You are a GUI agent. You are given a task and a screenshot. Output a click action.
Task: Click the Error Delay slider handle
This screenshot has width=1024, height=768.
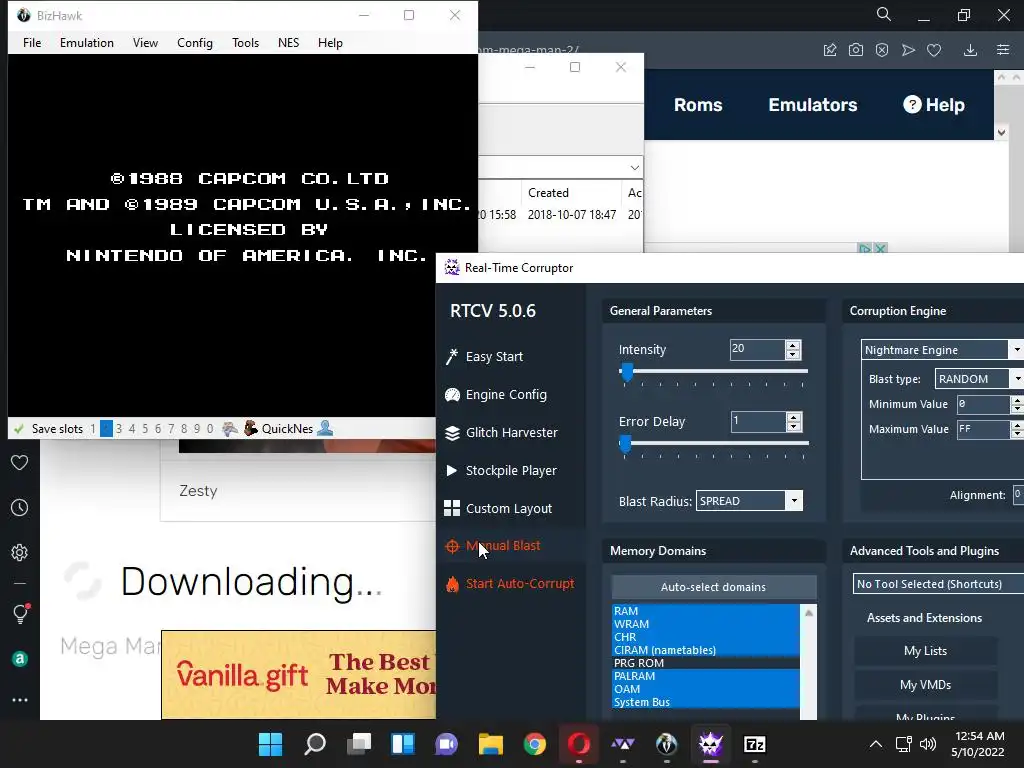point(626,444)
